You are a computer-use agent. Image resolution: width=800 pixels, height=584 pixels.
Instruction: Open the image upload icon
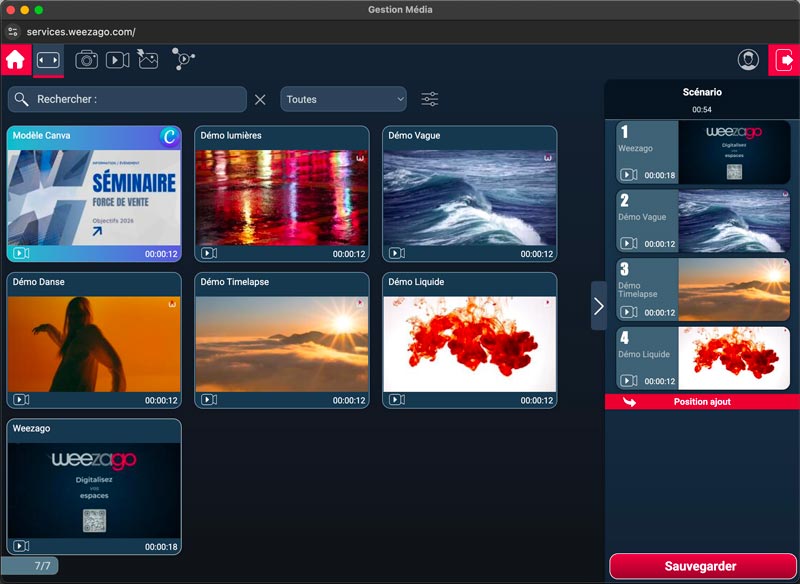pos(148,59)
